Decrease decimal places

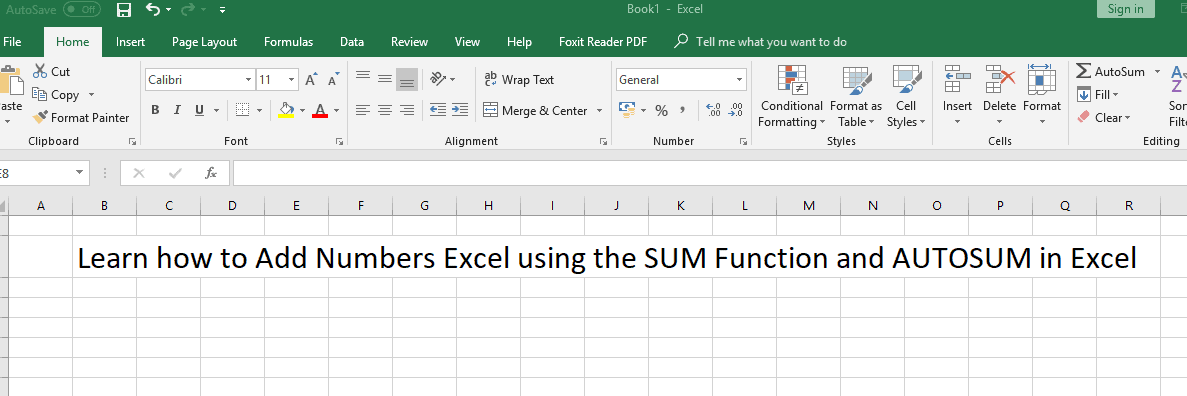pyautogui.click(x=736, y=111)
